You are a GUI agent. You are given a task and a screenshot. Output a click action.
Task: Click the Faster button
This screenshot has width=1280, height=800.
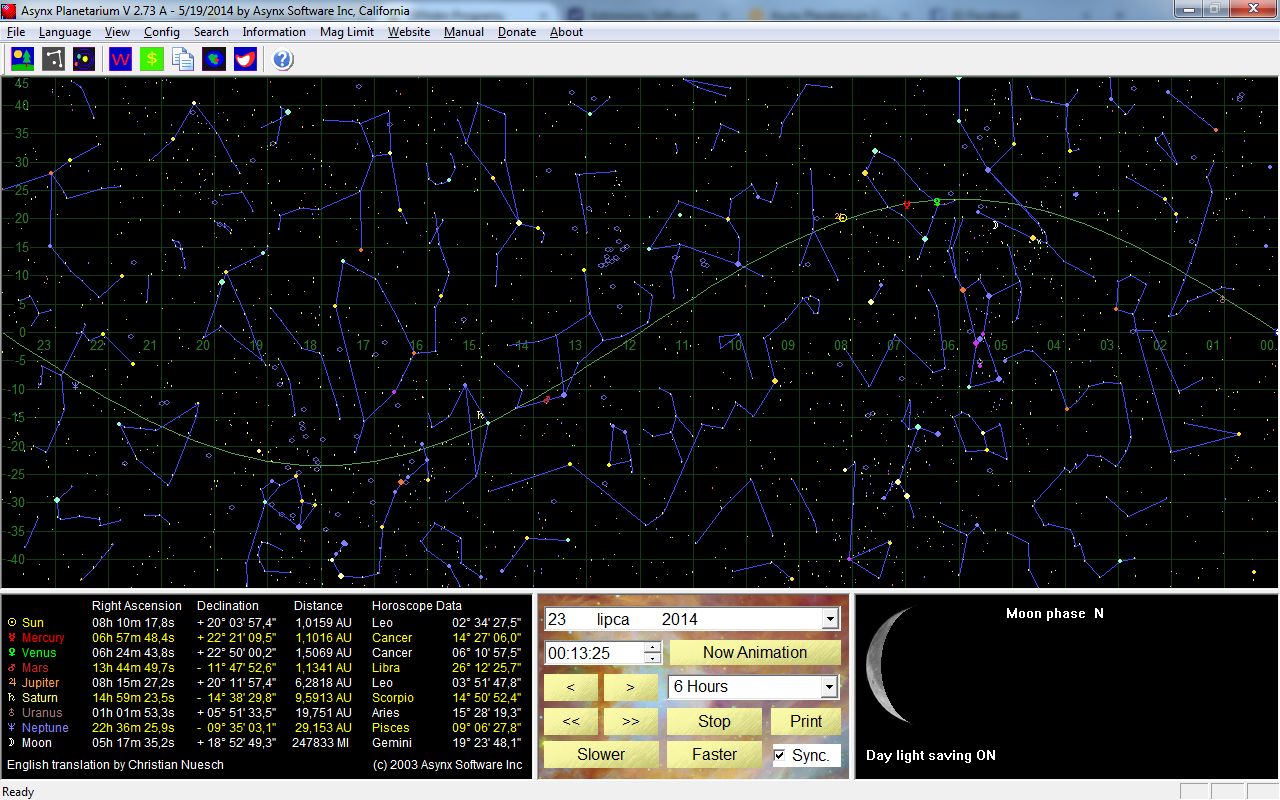click(714, 755)
